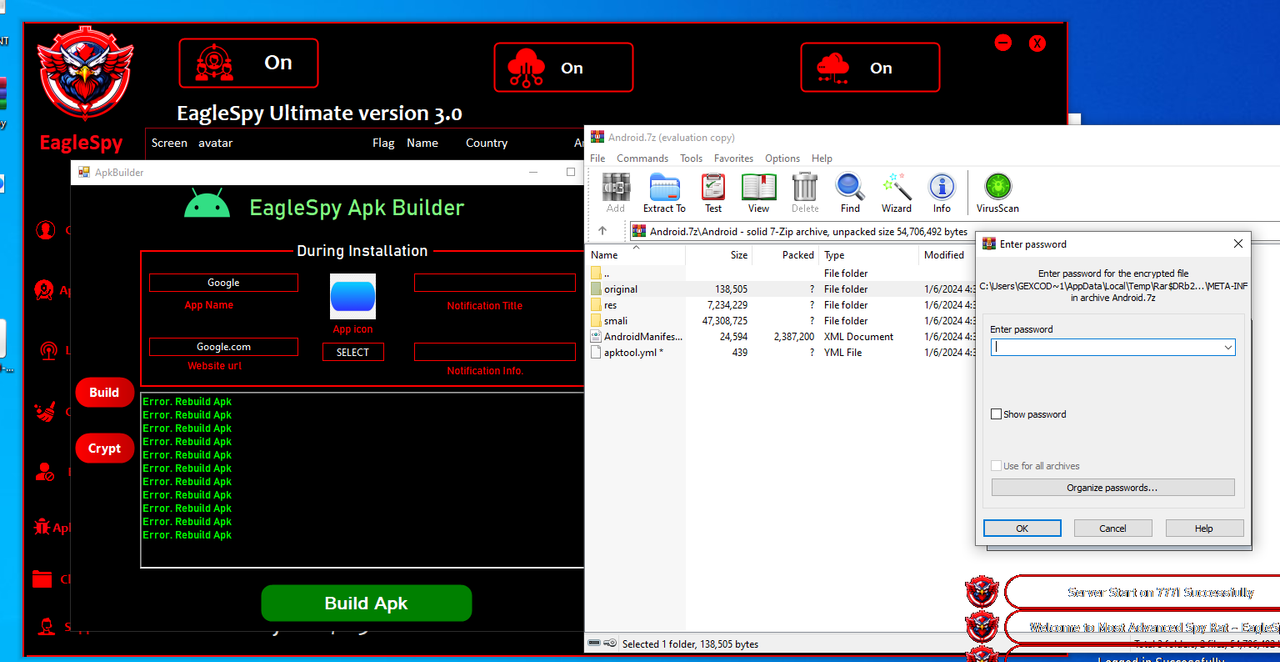Click the disk icon in WinRAR status bar
Image resolution: width=1280 pixels, height=662 pixels.
594,644
